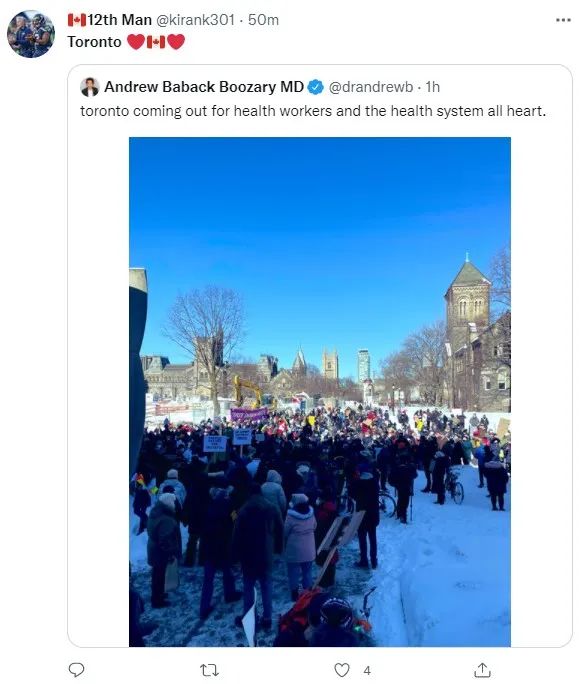This screenshot has height=684, width=582.
Task: Open the three-dot more options menu
Action: (563, 20)
